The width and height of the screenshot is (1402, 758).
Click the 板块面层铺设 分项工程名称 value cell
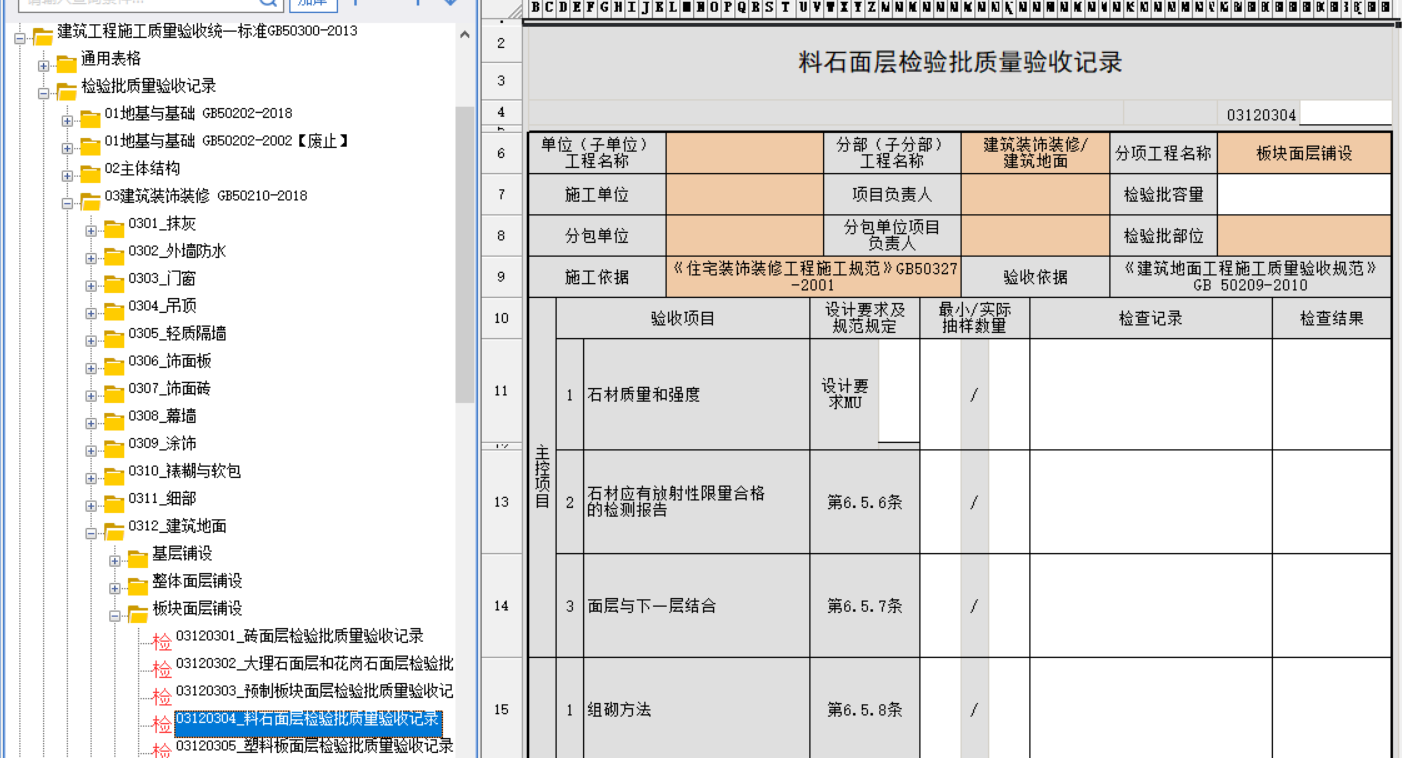tap(1304, 153)
